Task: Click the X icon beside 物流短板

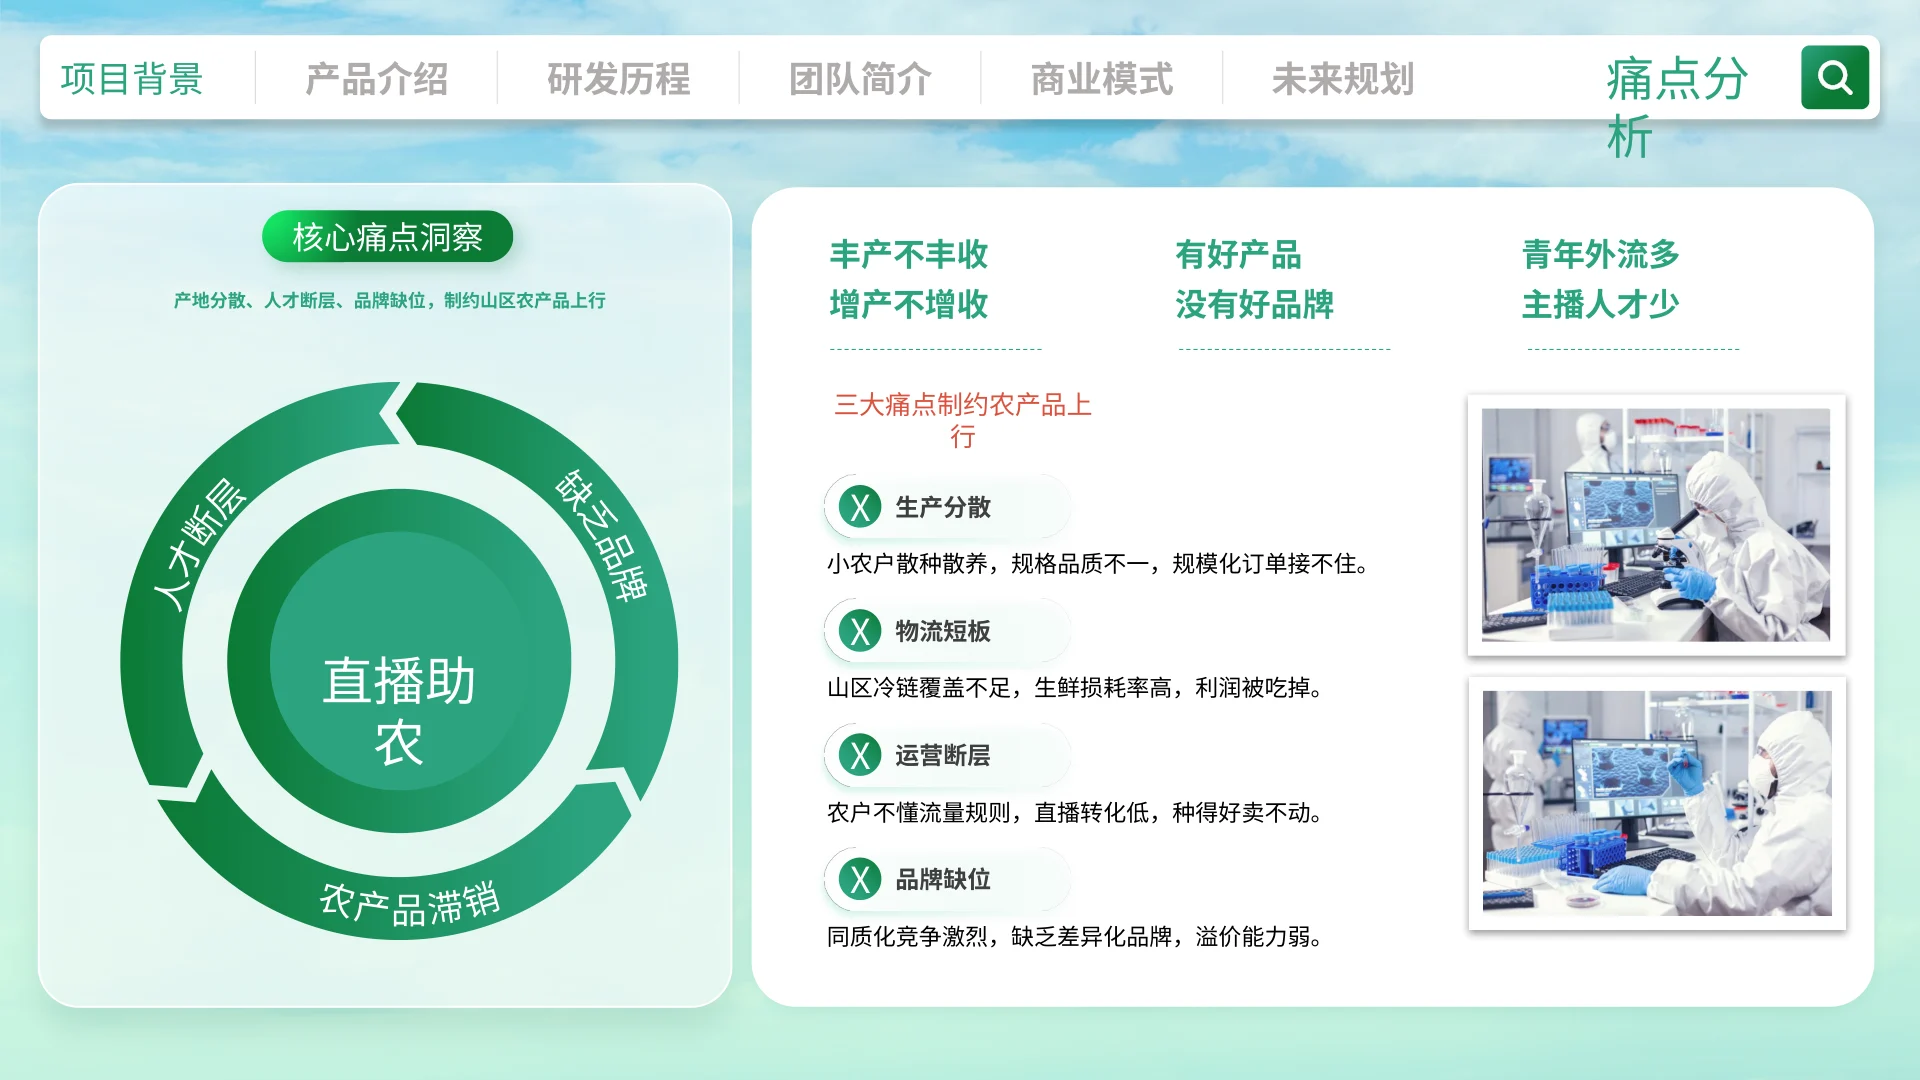Action: point(860,631)
